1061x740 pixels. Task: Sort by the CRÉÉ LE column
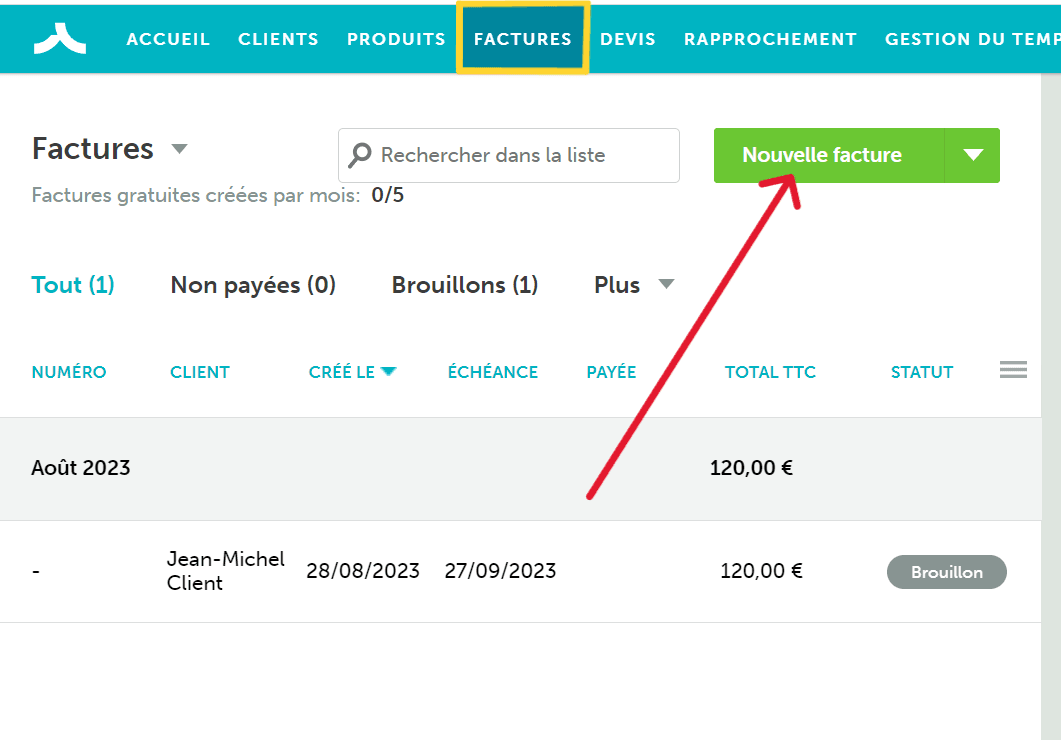point(352,372)
